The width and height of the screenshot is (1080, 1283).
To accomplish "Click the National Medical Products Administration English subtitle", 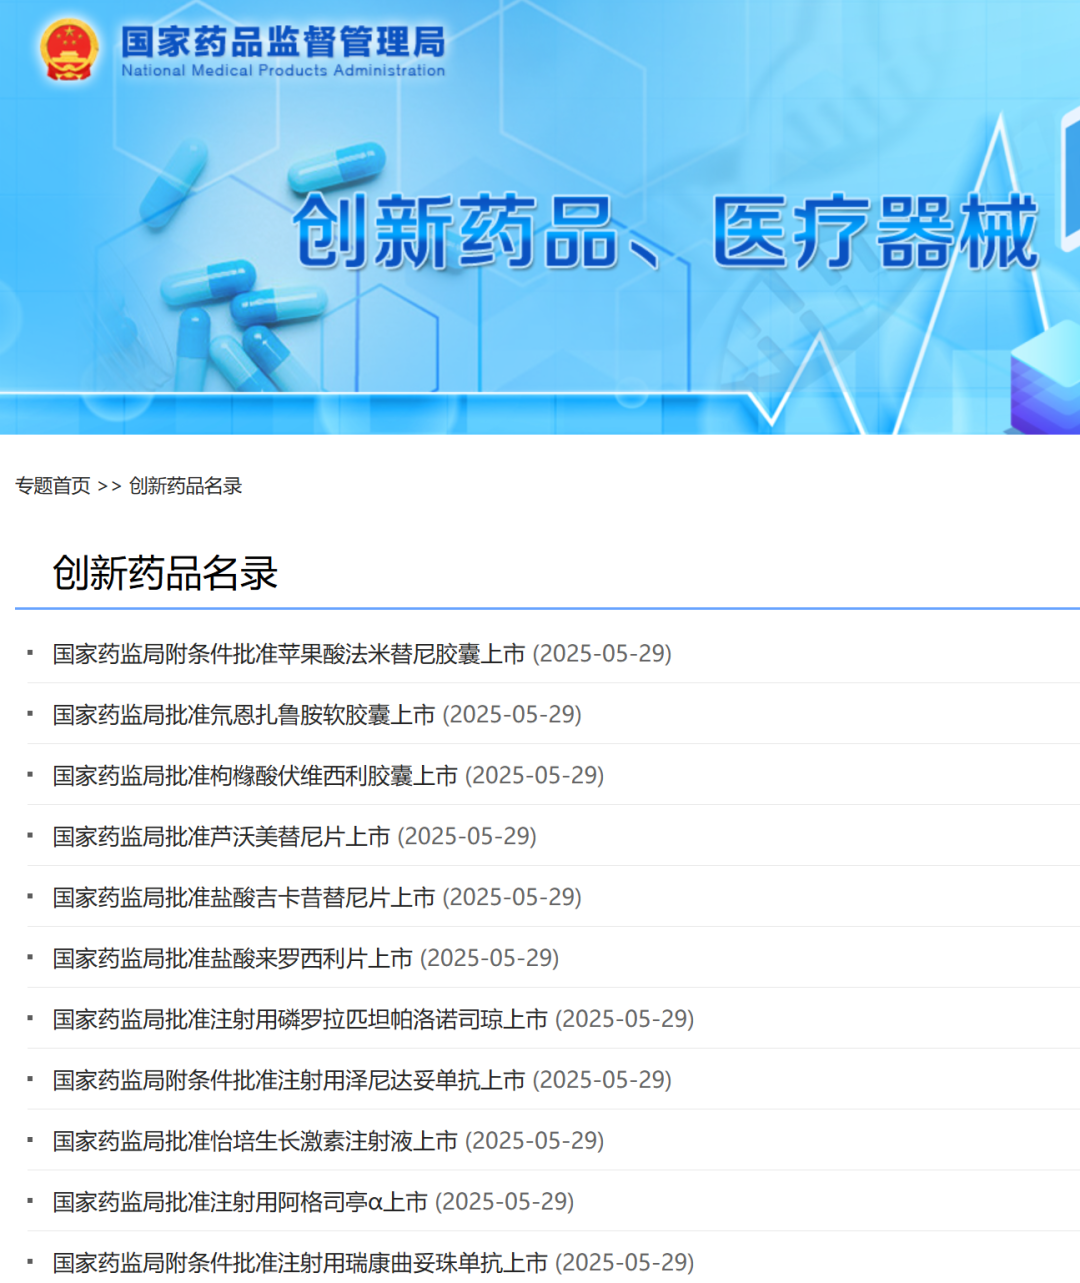I will tap(283, 71).
